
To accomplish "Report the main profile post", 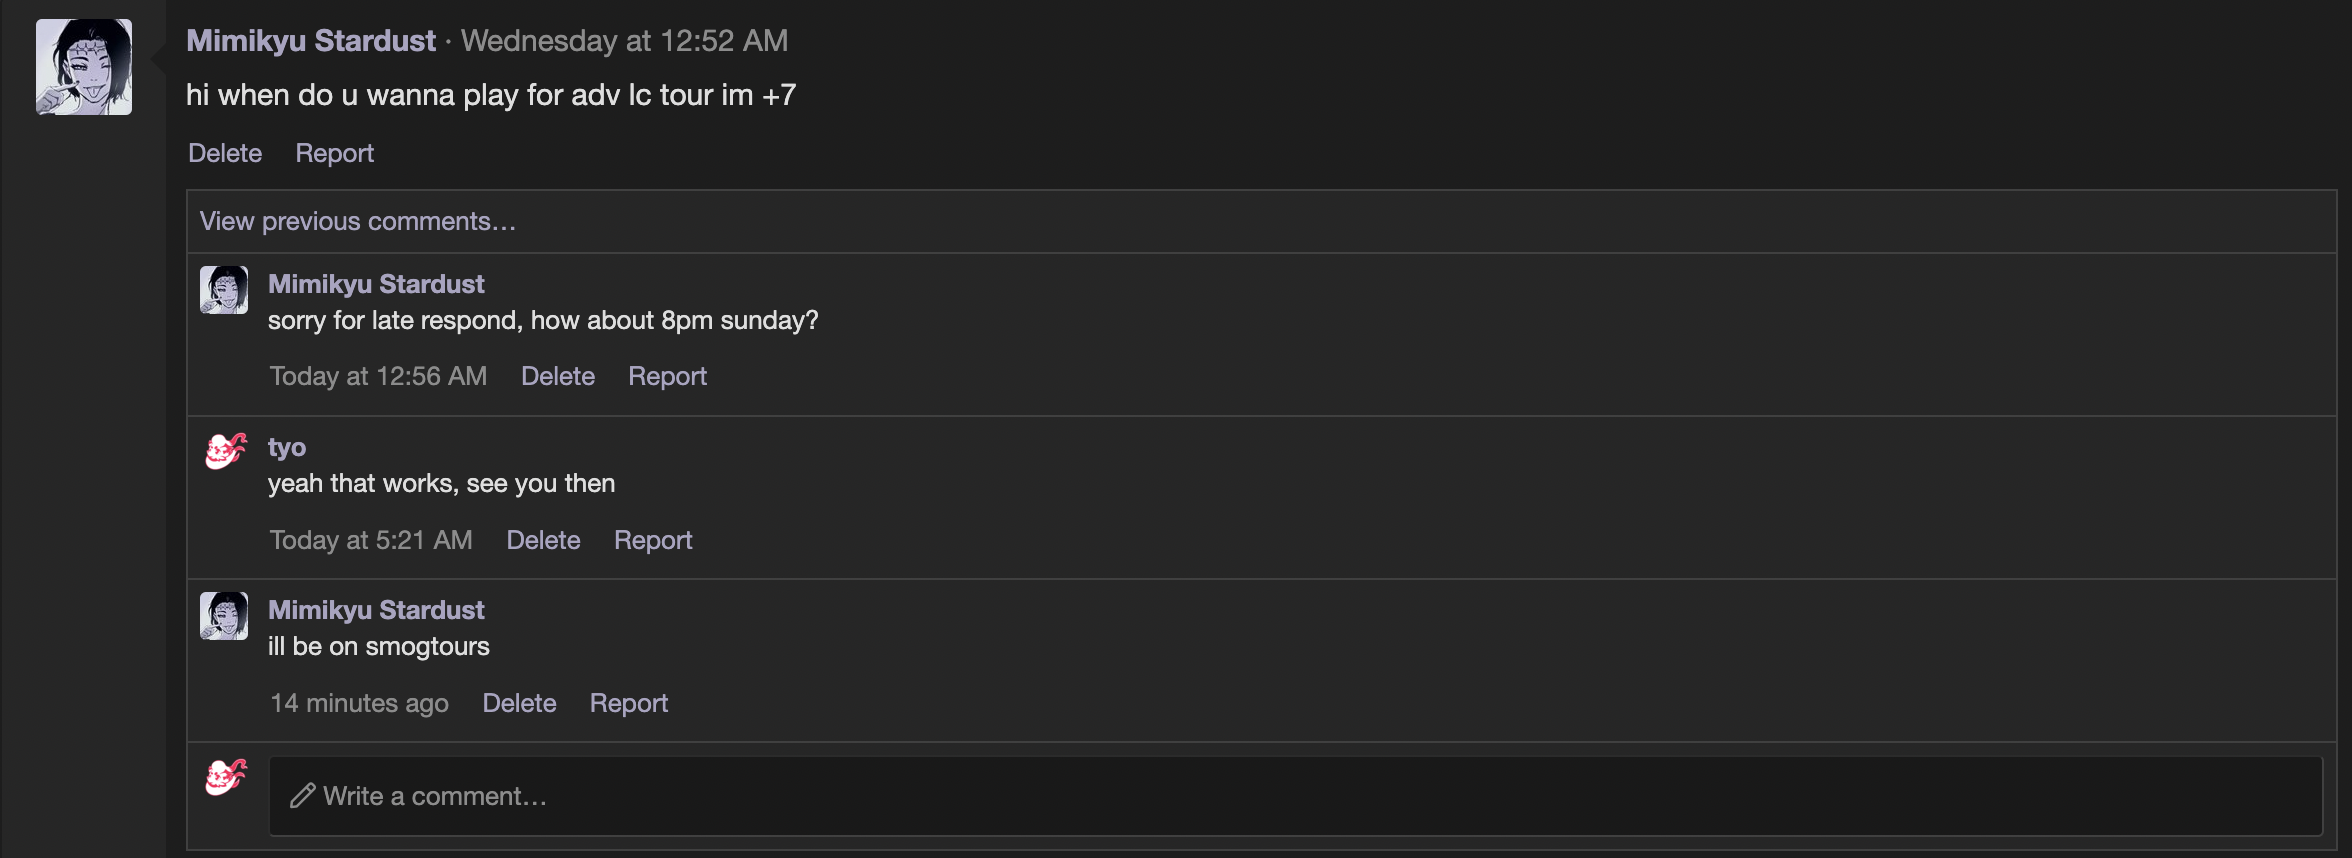I will [x=334, y=153].
